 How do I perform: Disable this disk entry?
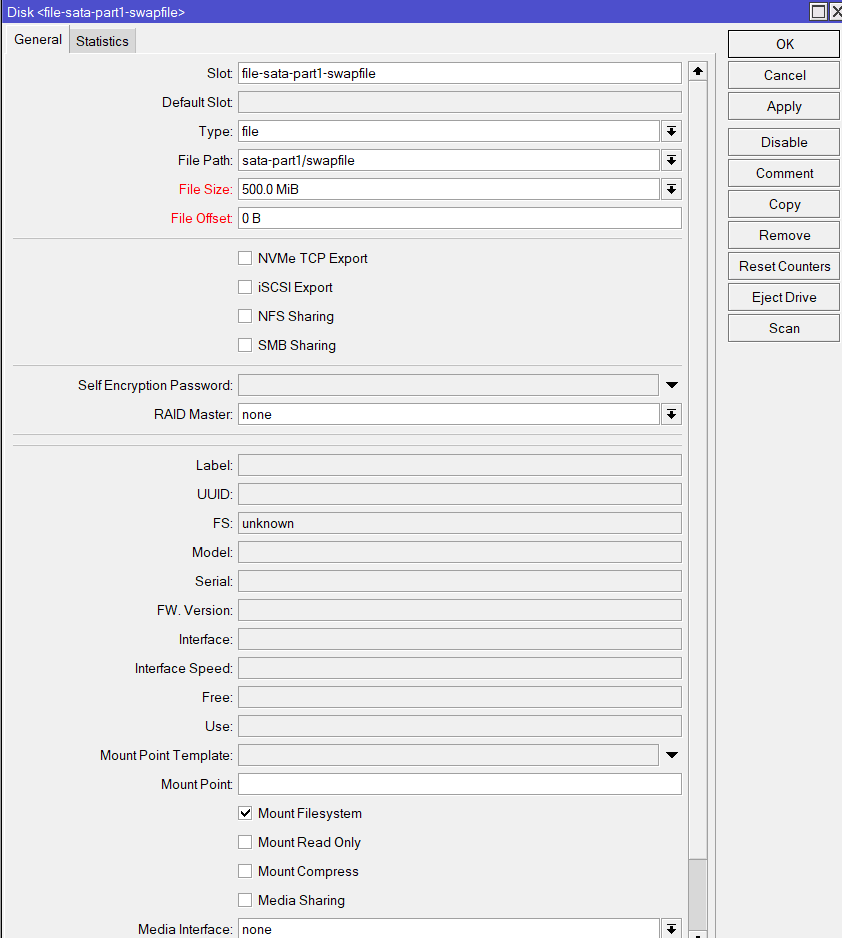pyautogui.click(x=784, y=142)
